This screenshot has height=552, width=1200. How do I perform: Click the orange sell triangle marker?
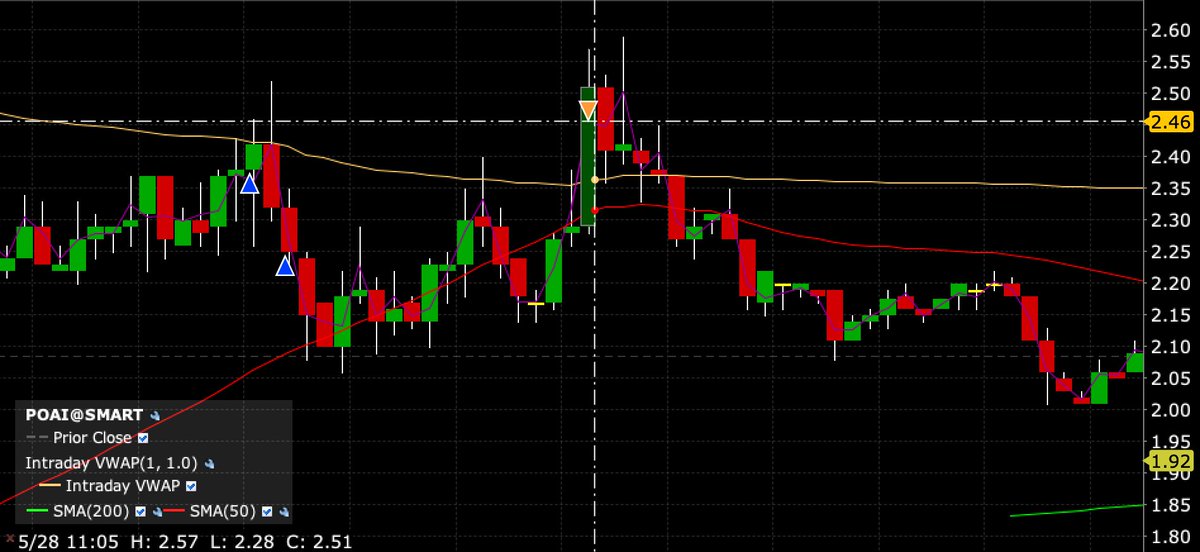[588, 110]
